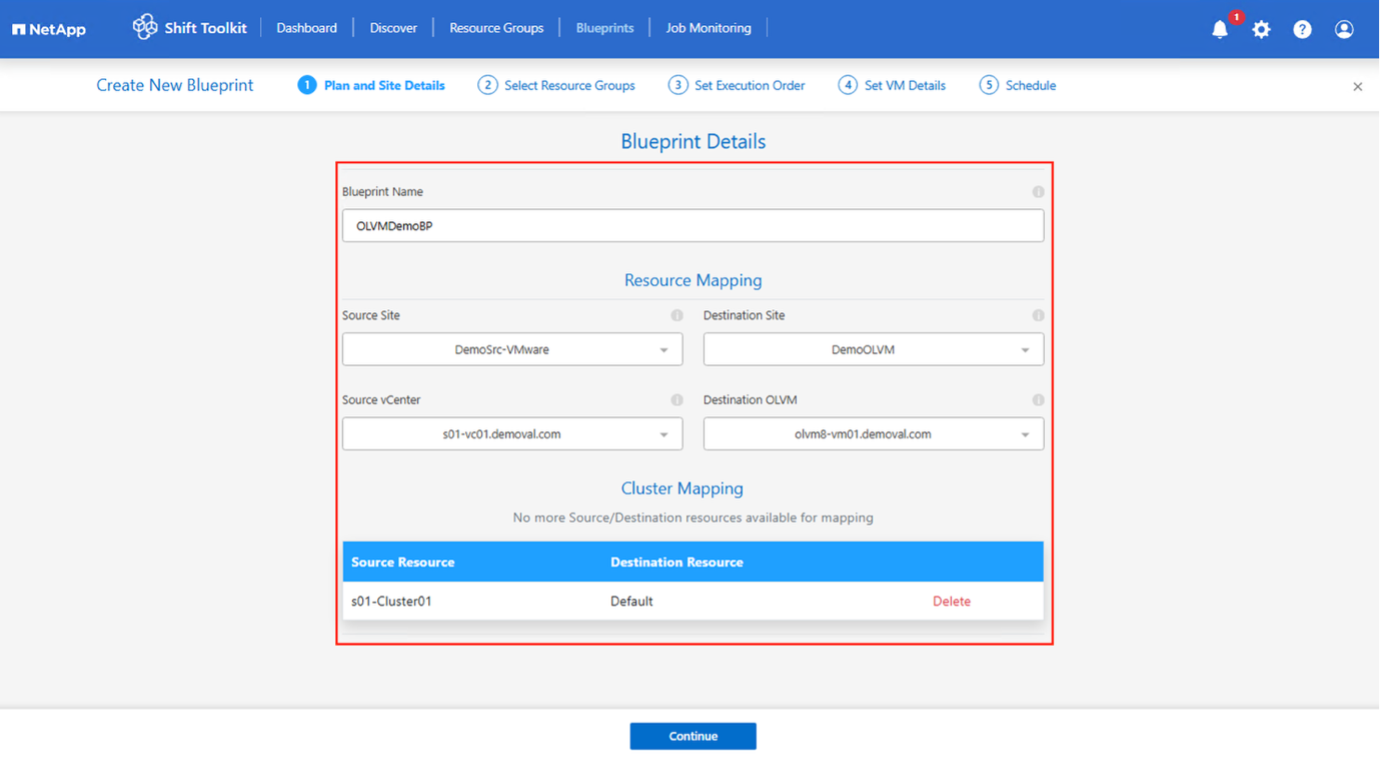The width and height of the screenshot is (1384, 760).
Task: Show info for Source Site
Action: coord(679,316)
